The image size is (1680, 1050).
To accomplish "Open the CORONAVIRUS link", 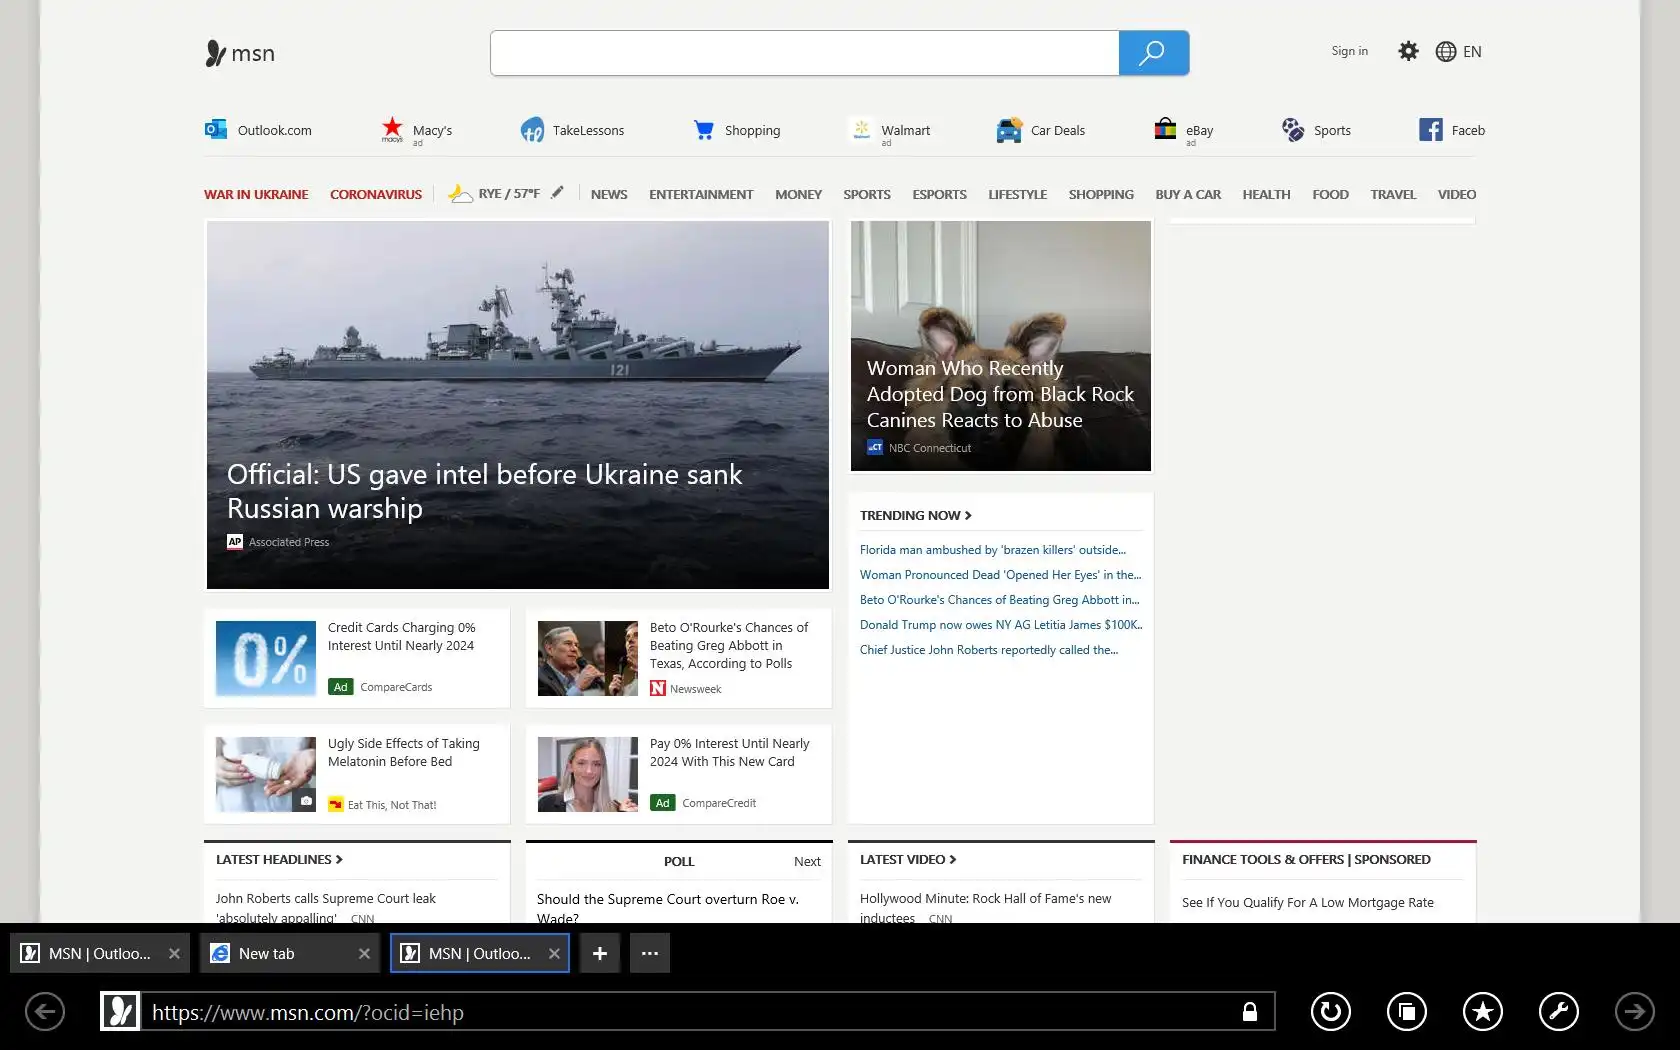I will (x=376, y=194).
